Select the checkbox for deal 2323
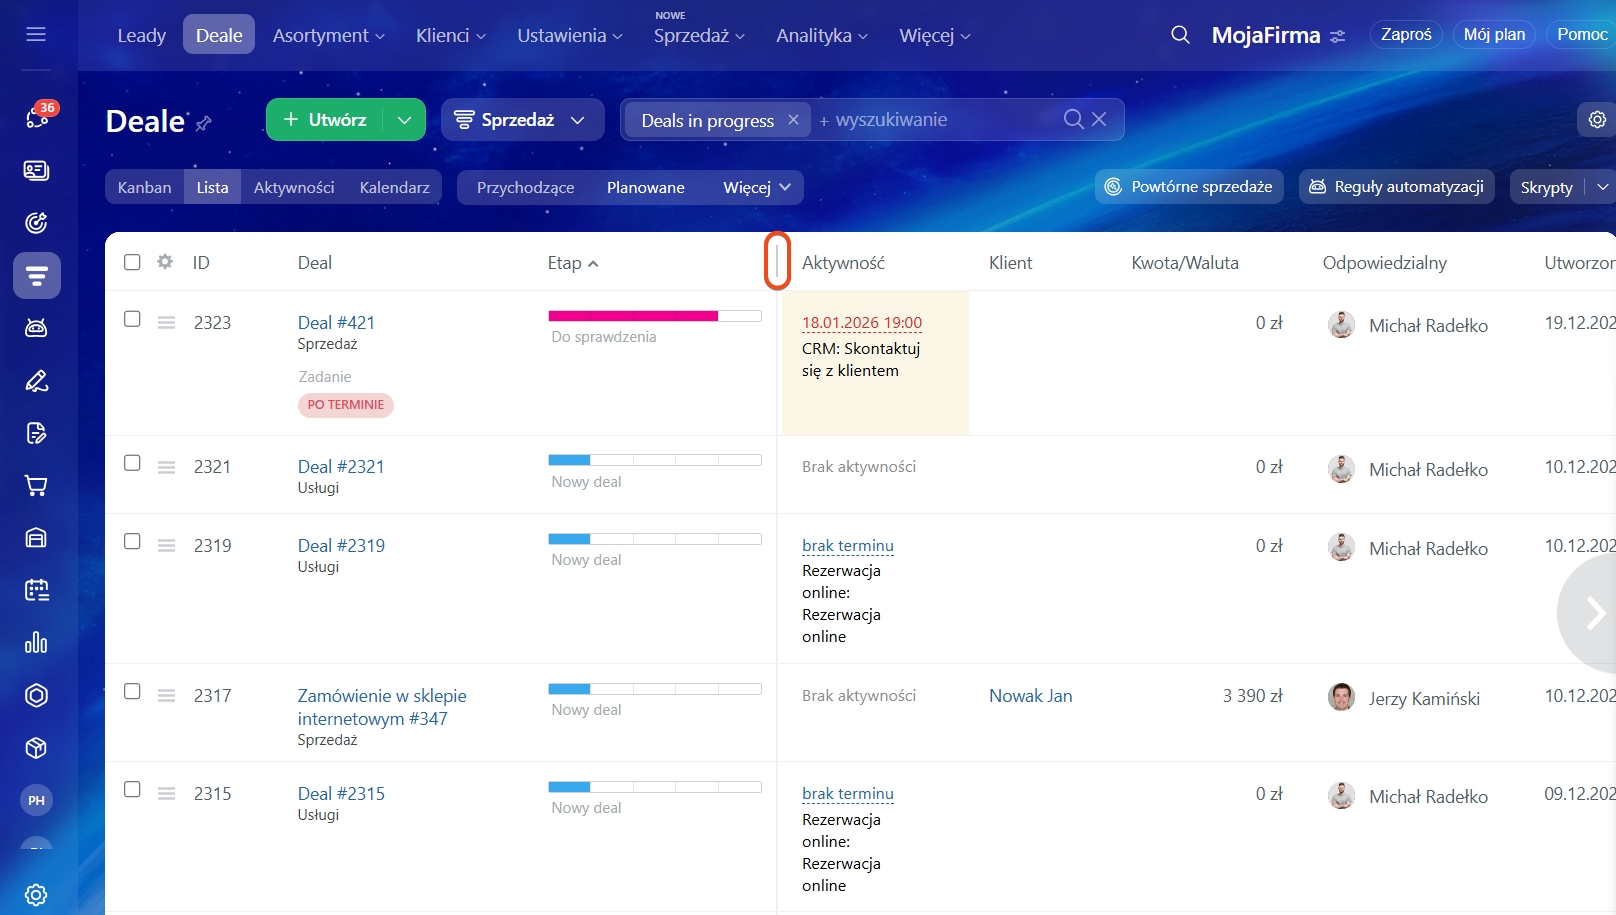Screen dimensions: 1616x915 pyautogui.click(x=132, y=319)
